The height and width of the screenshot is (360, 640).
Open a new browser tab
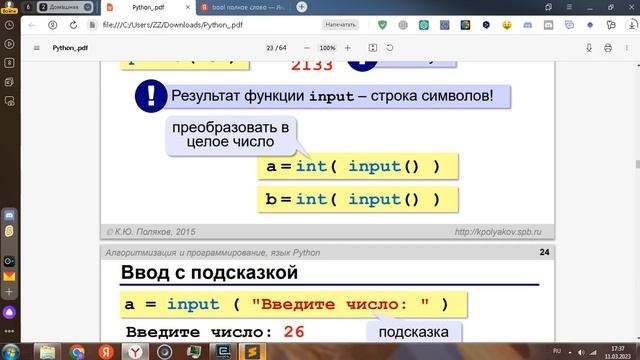(x=302, y=7)
